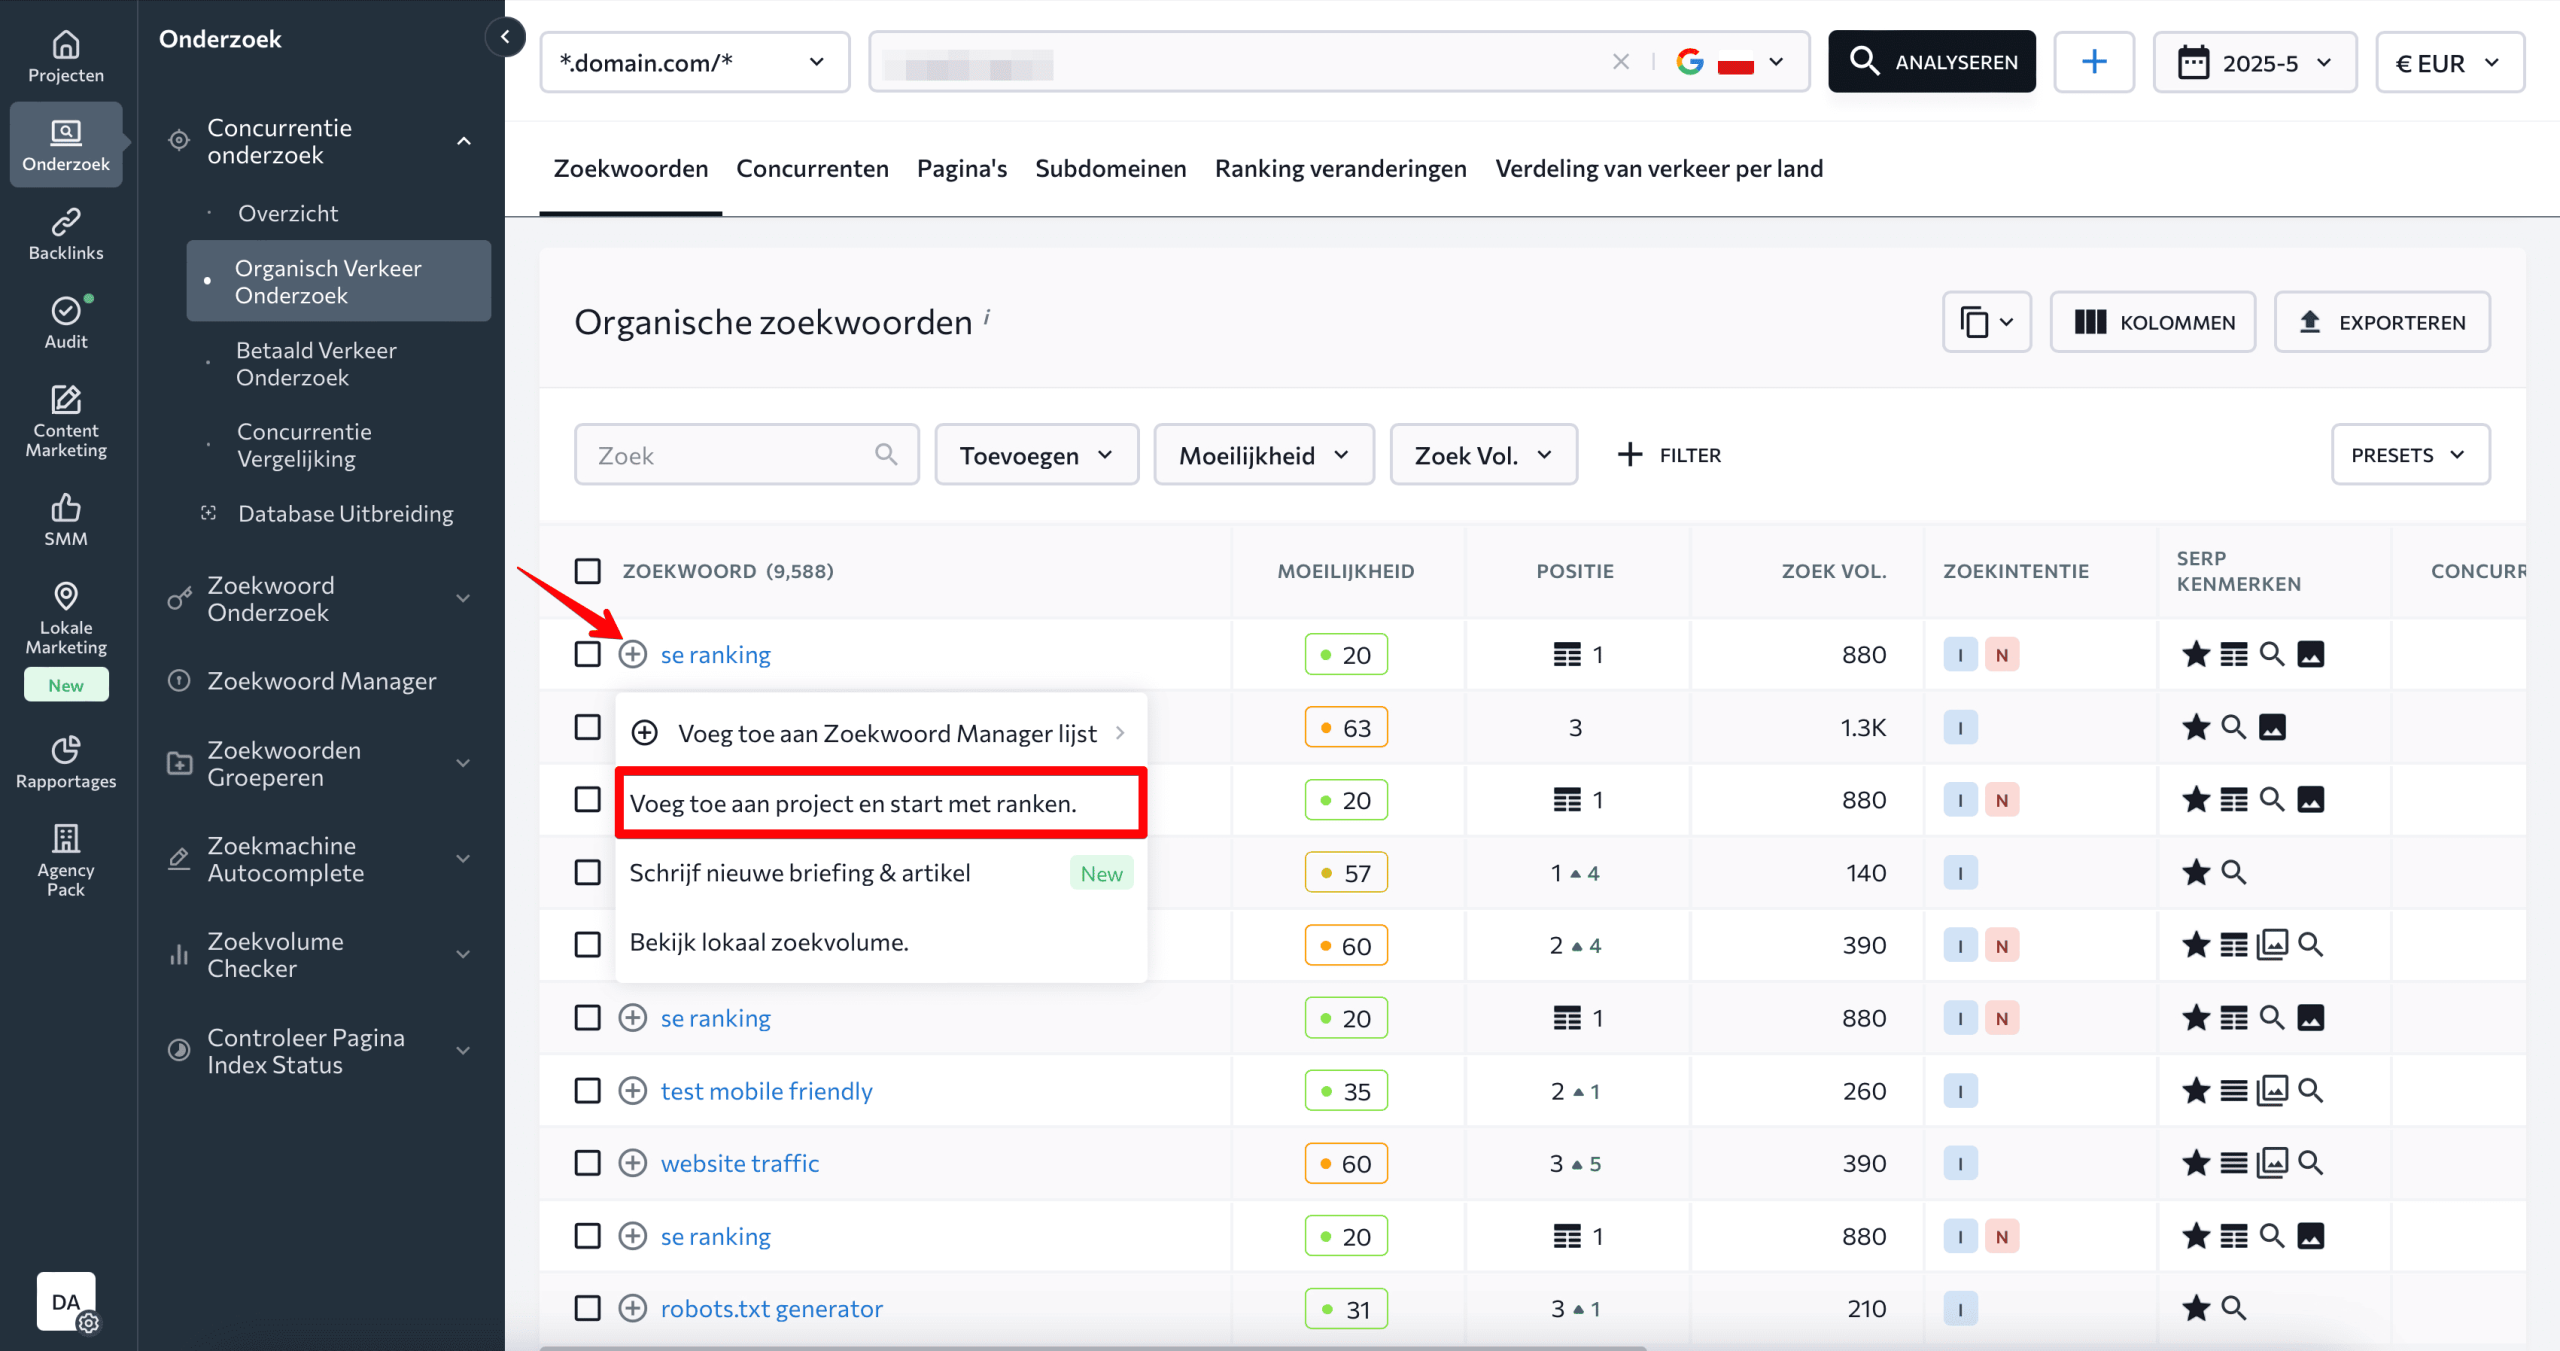Clear the domain field with X
Screen dimensions: 2560x1351
[1621, 62]
